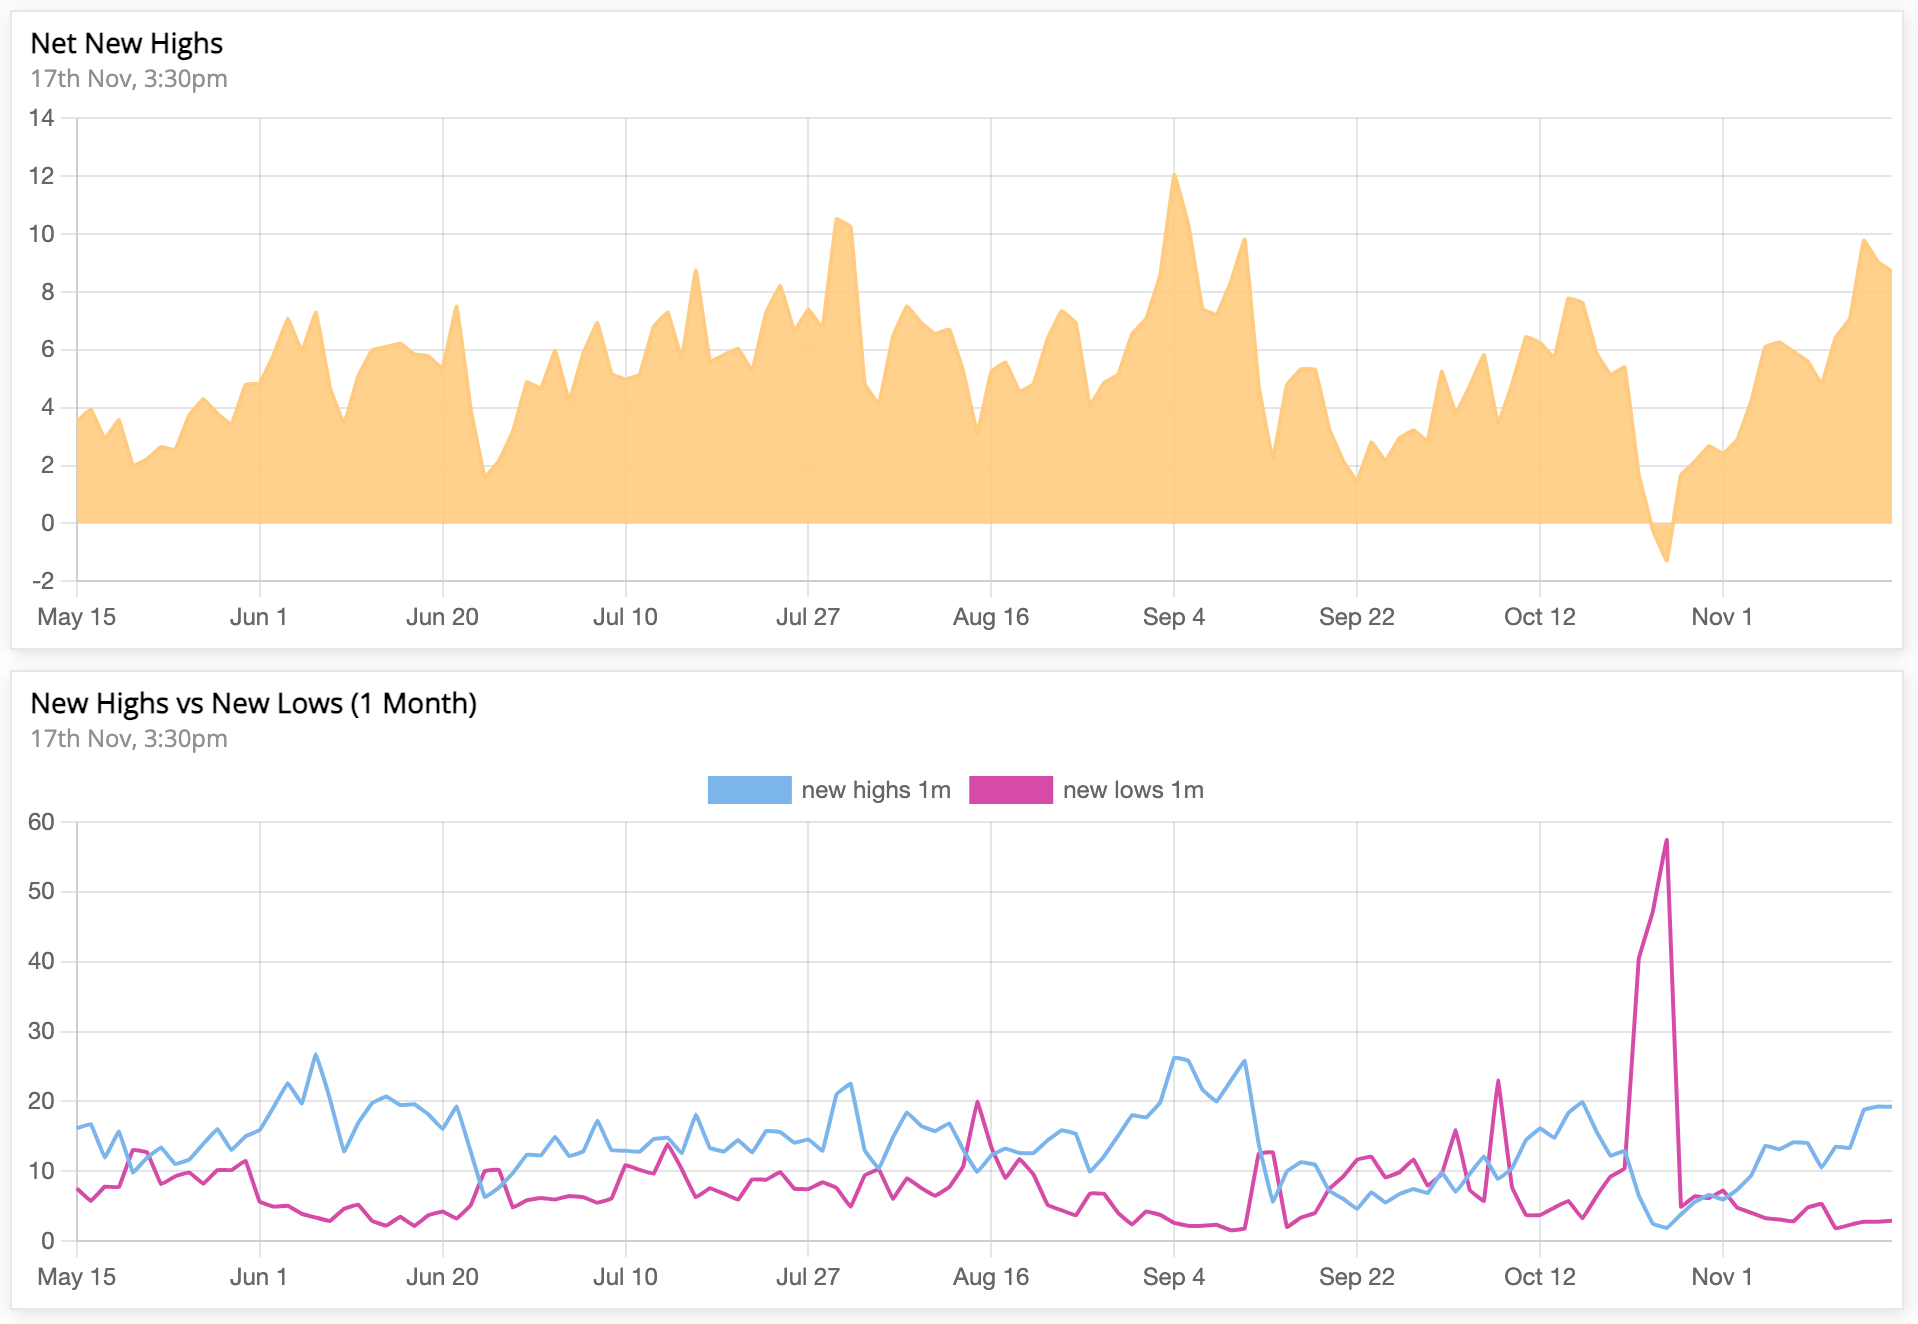
Task: Click the 'new lows 1m' legend label
Action: tap(1133, 790)
